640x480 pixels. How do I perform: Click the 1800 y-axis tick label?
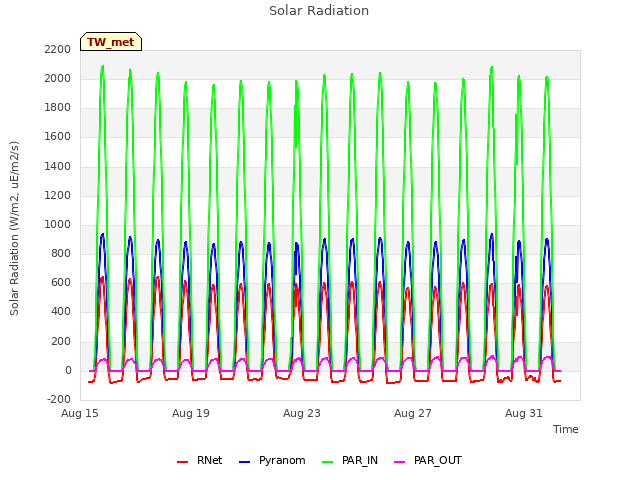[x=58, y=108]
